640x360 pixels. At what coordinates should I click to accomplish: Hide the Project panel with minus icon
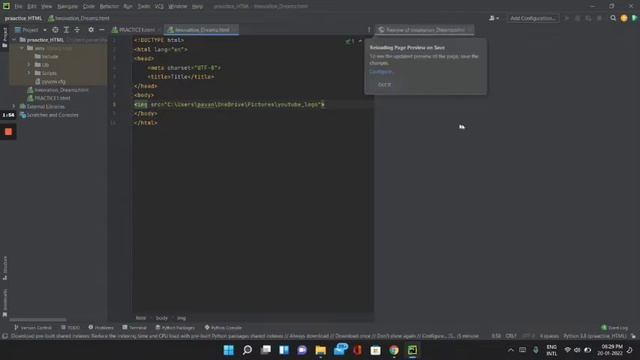tap(102, 30)
